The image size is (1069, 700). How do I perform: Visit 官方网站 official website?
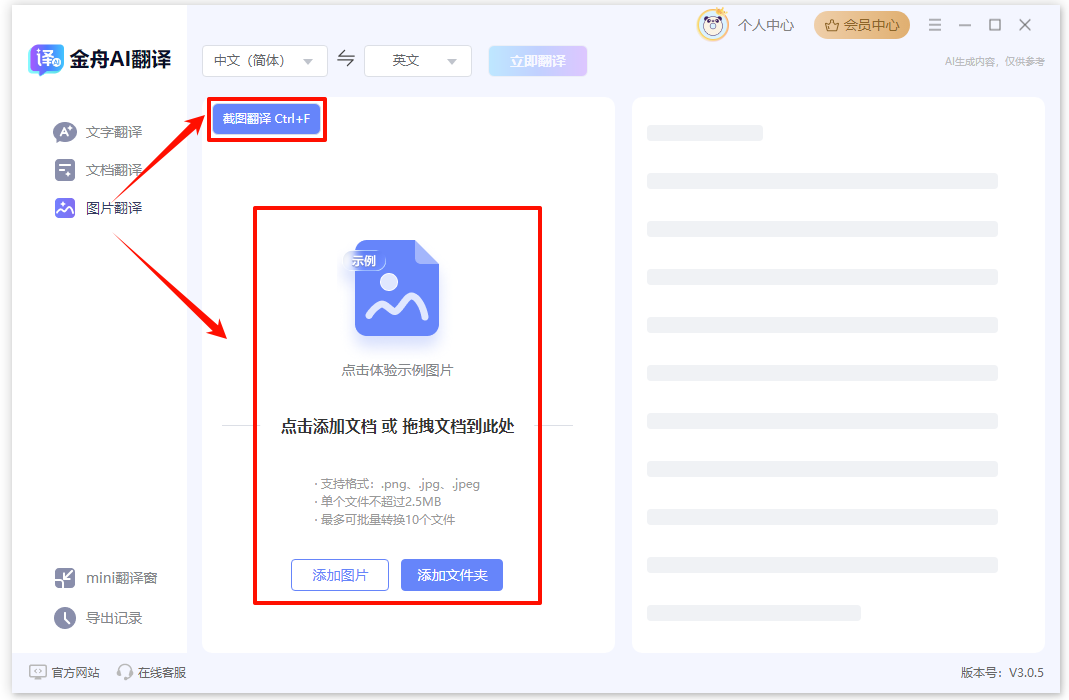(x=65, y=673)
